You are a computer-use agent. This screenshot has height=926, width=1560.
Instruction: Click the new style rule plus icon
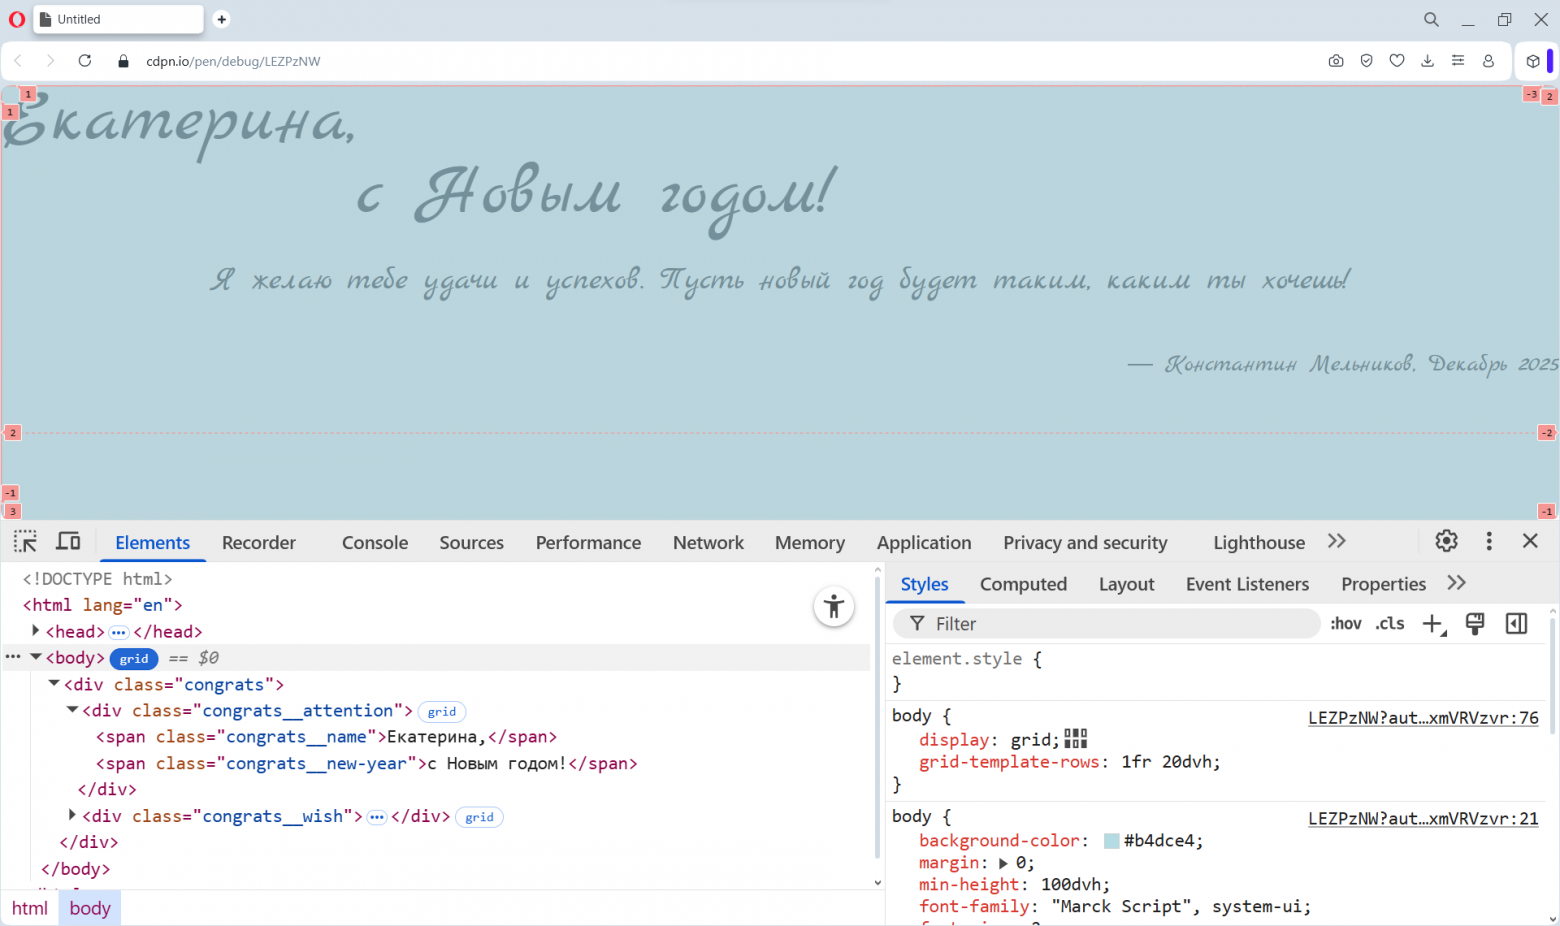tap(1433, 624)
